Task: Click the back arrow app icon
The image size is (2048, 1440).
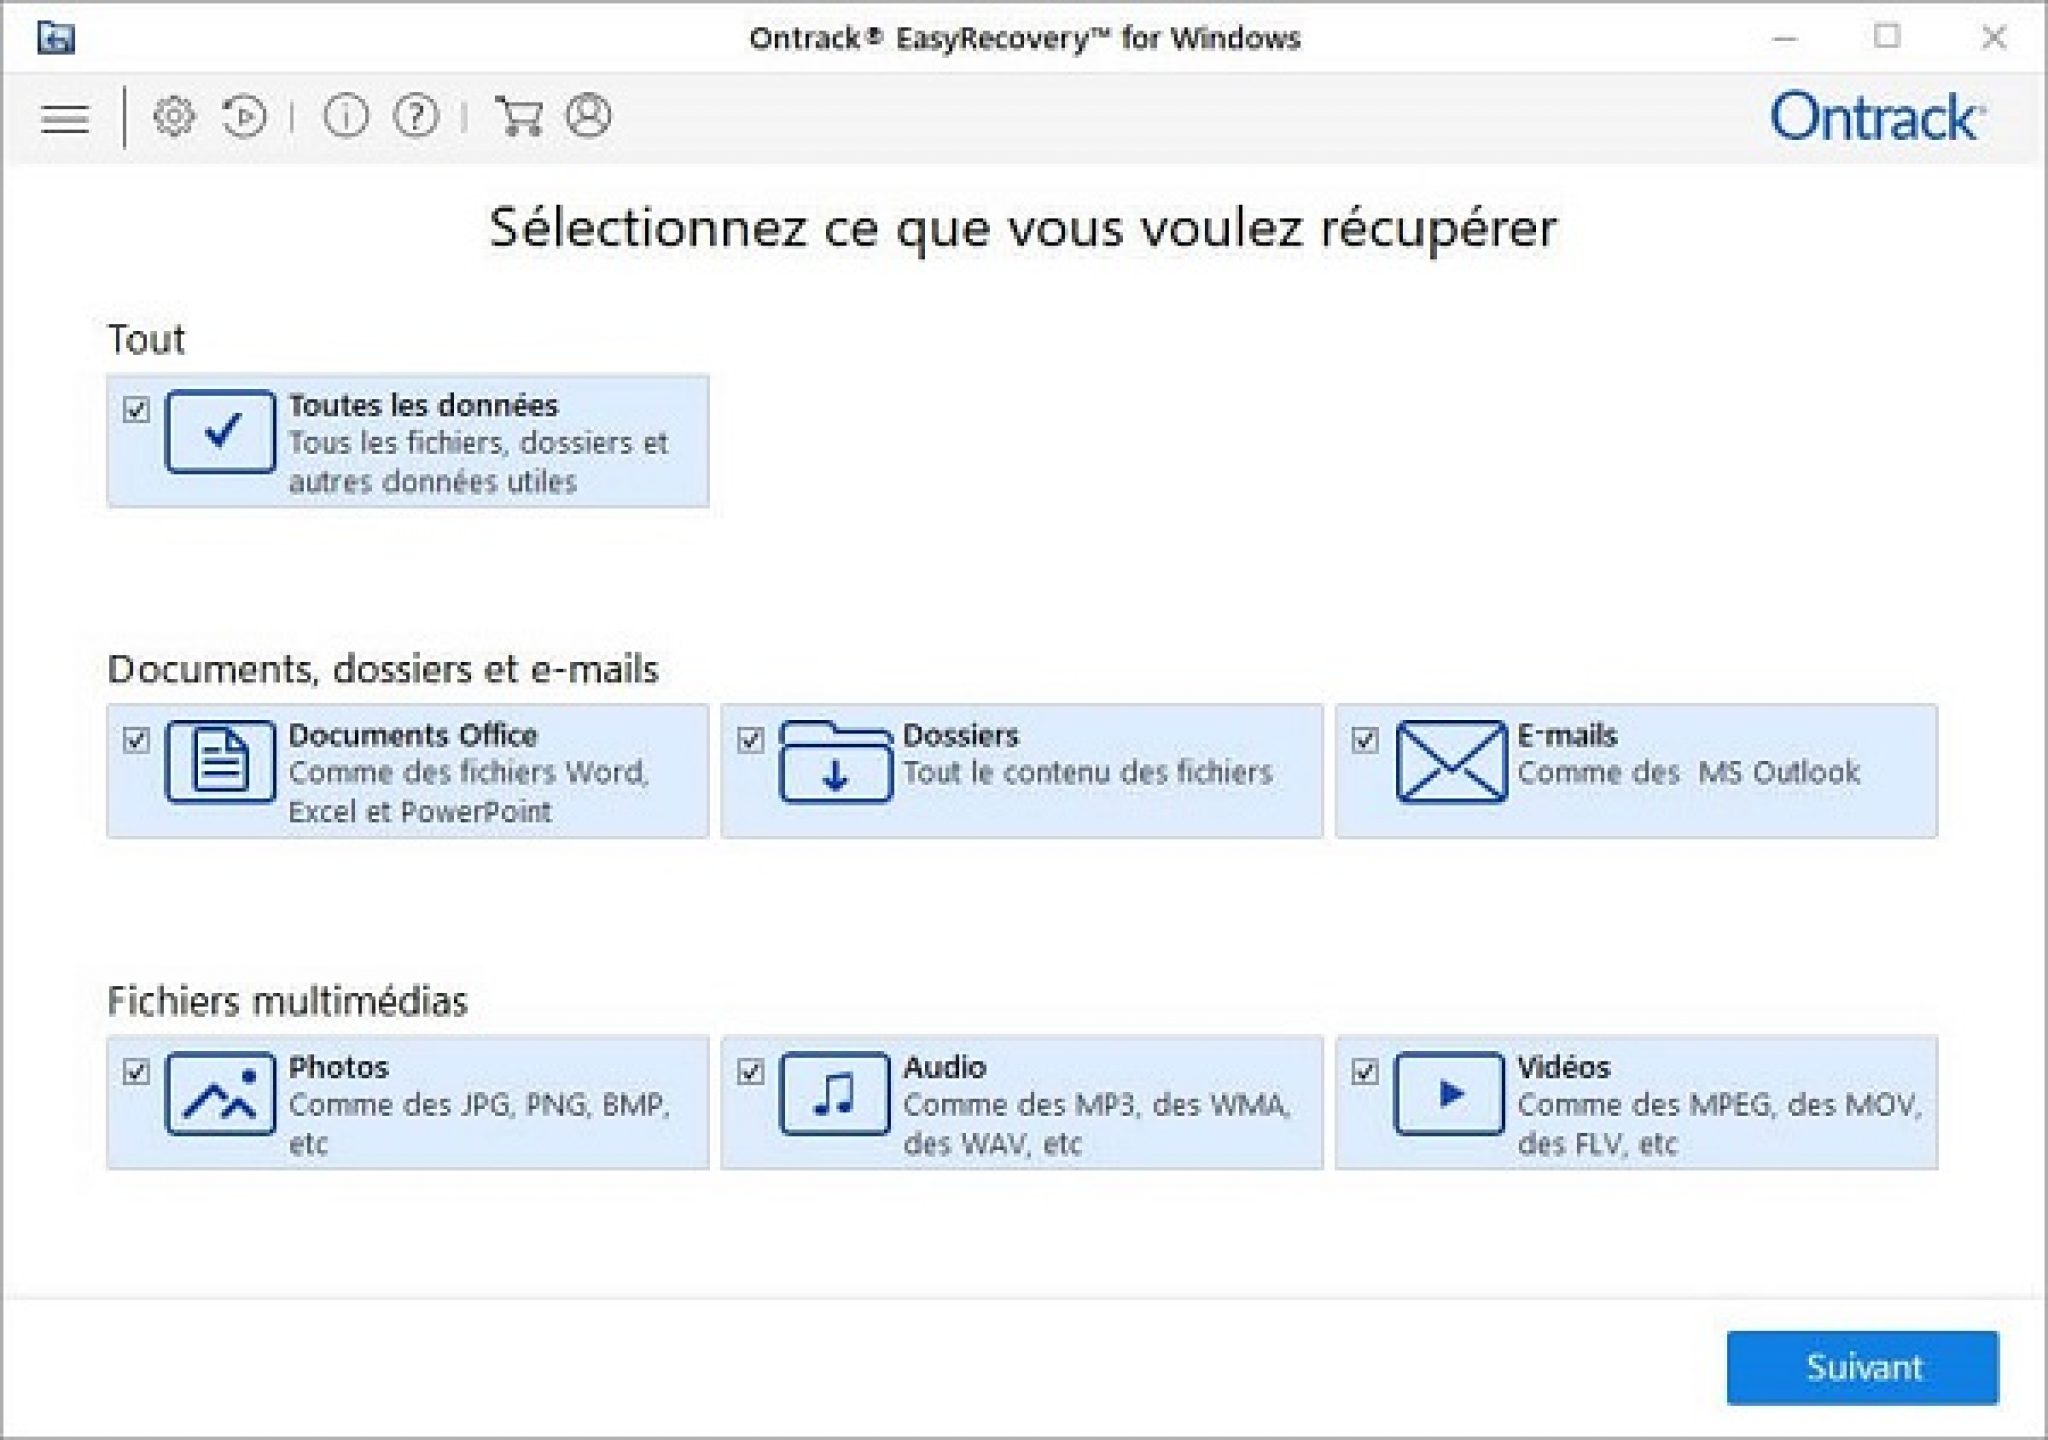Action: pos(56,38)
